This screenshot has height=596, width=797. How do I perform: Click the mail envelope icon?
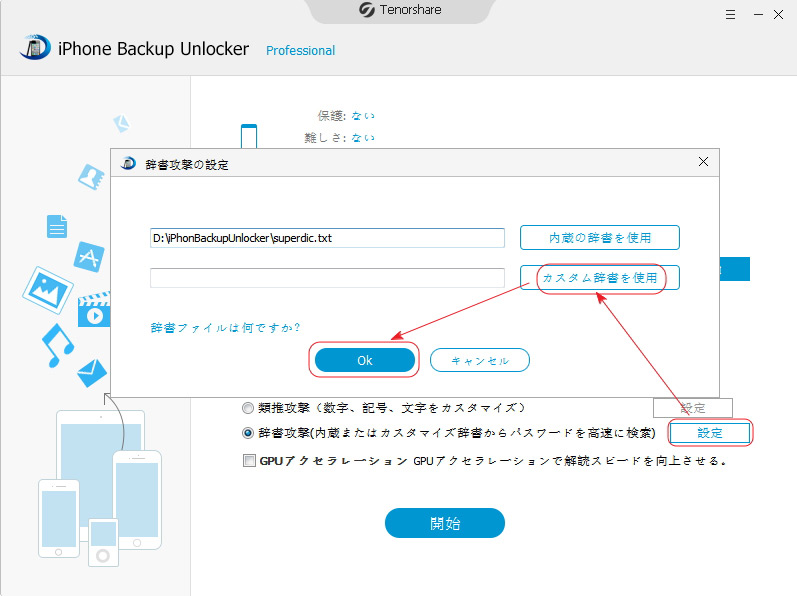point(92,373)
